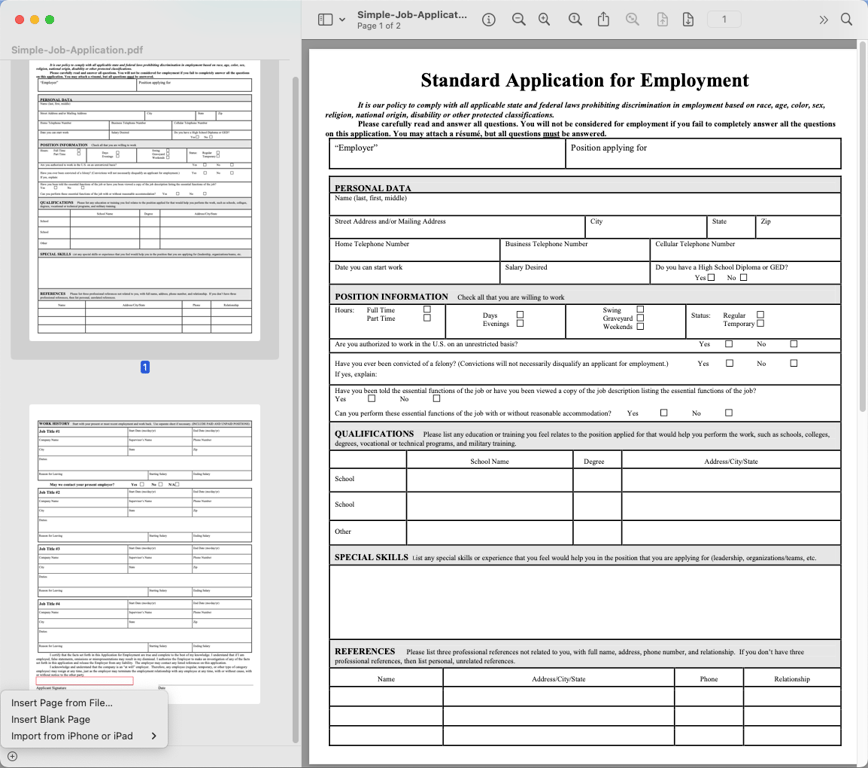Zoom out of the document
The width and height of the screenshot is (868, 768).
click(518, 19)
